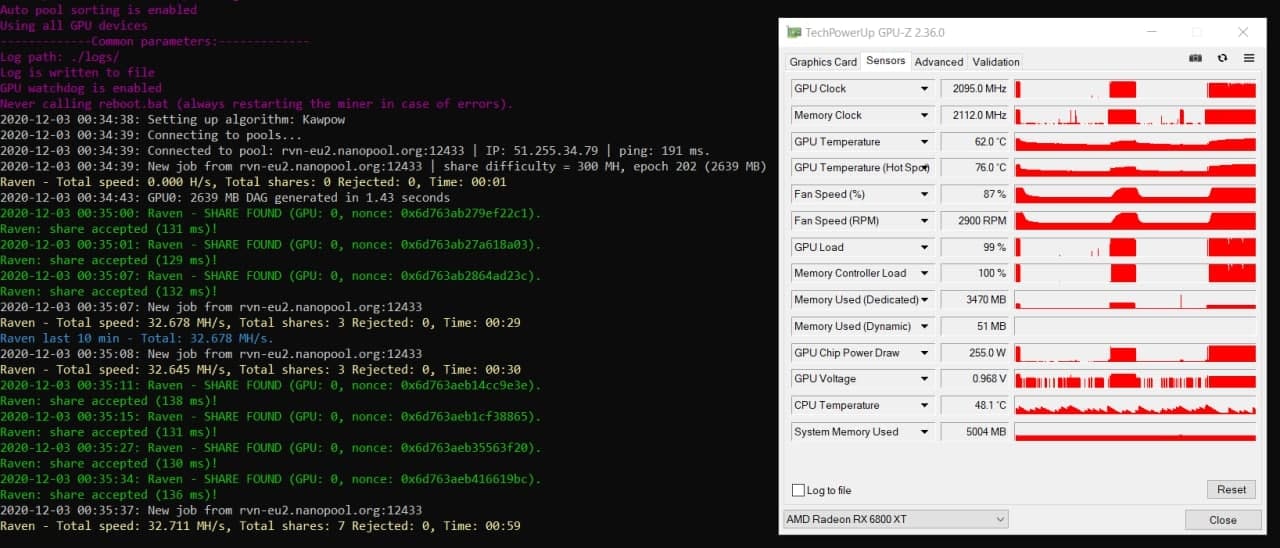The height and width of the screenshot is (548, 1280).
Task: Click "2639 MB DAG generated" console line
Action: click(x=225, y=197)
